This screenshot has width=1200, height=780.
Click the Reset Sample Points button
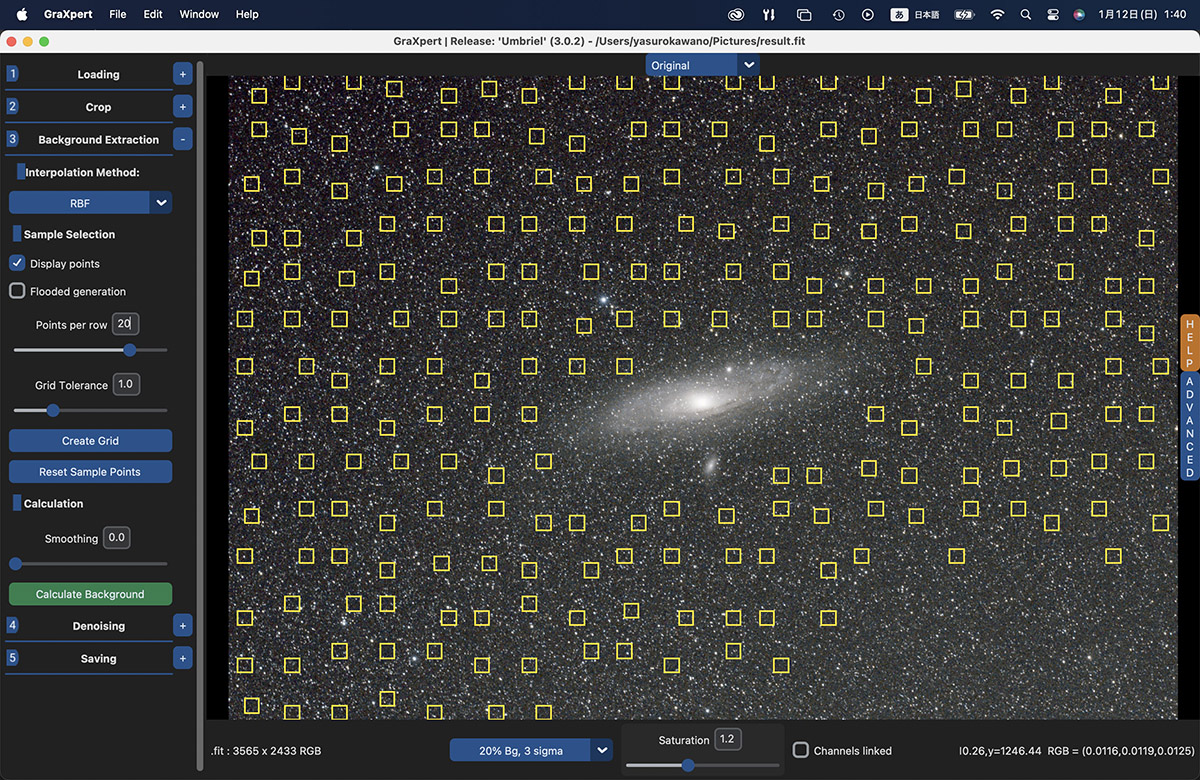tap(90, 471)
